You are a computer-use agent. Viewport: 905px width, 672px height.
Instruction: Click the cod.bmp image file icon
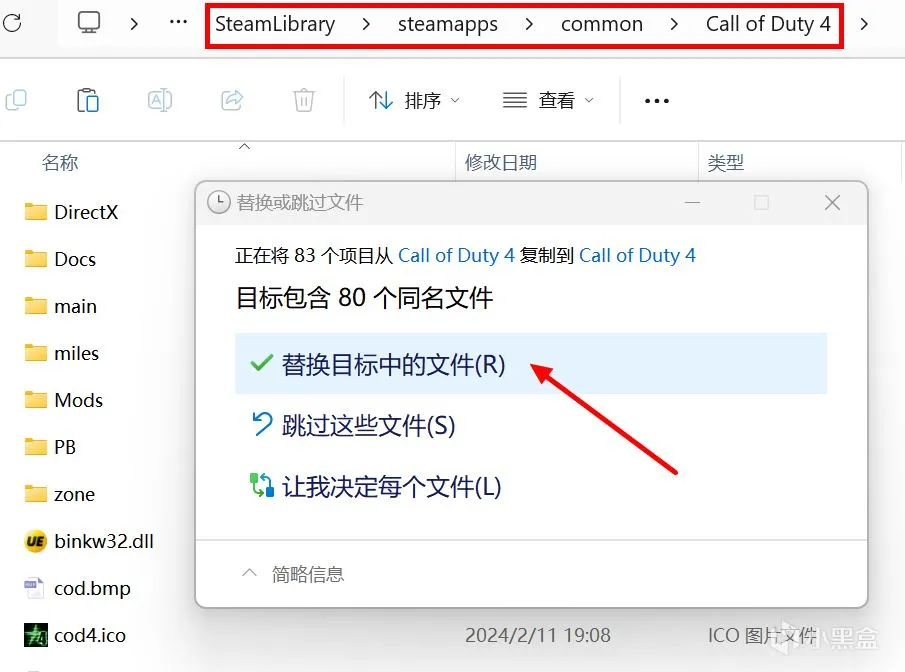pos(33,588)
